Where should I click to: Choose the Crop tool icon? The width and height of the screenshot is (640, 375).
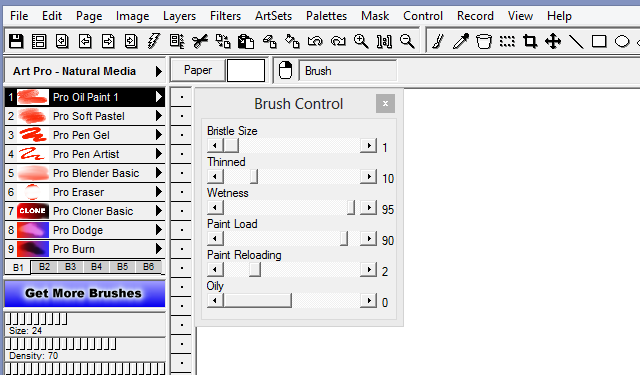[530, 41]
